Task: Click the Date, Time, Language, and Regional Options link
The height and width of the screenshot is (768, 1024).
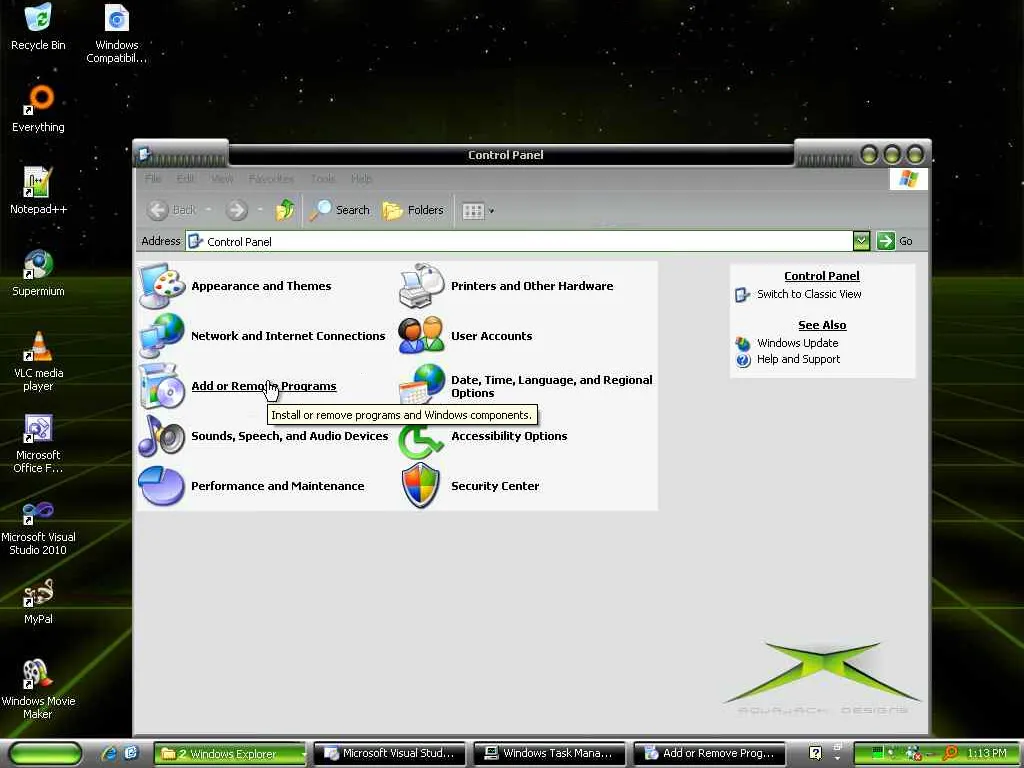Action: tap(551, 386)
